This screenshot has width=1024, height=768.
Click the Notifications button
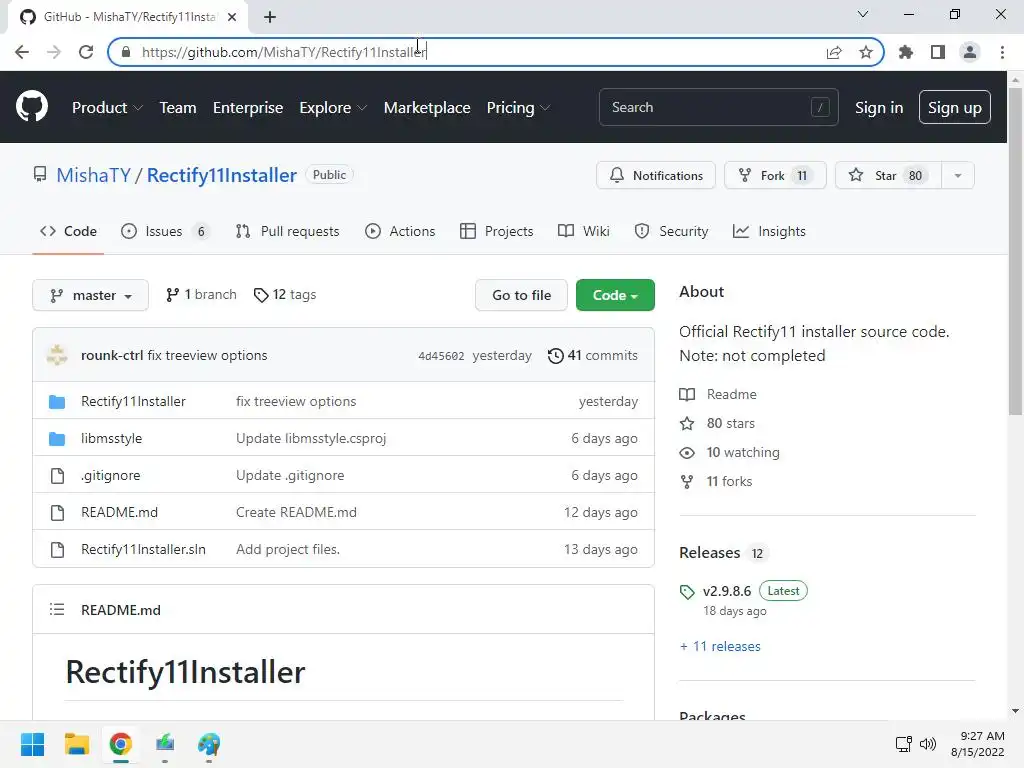click(x=656, y=176)
